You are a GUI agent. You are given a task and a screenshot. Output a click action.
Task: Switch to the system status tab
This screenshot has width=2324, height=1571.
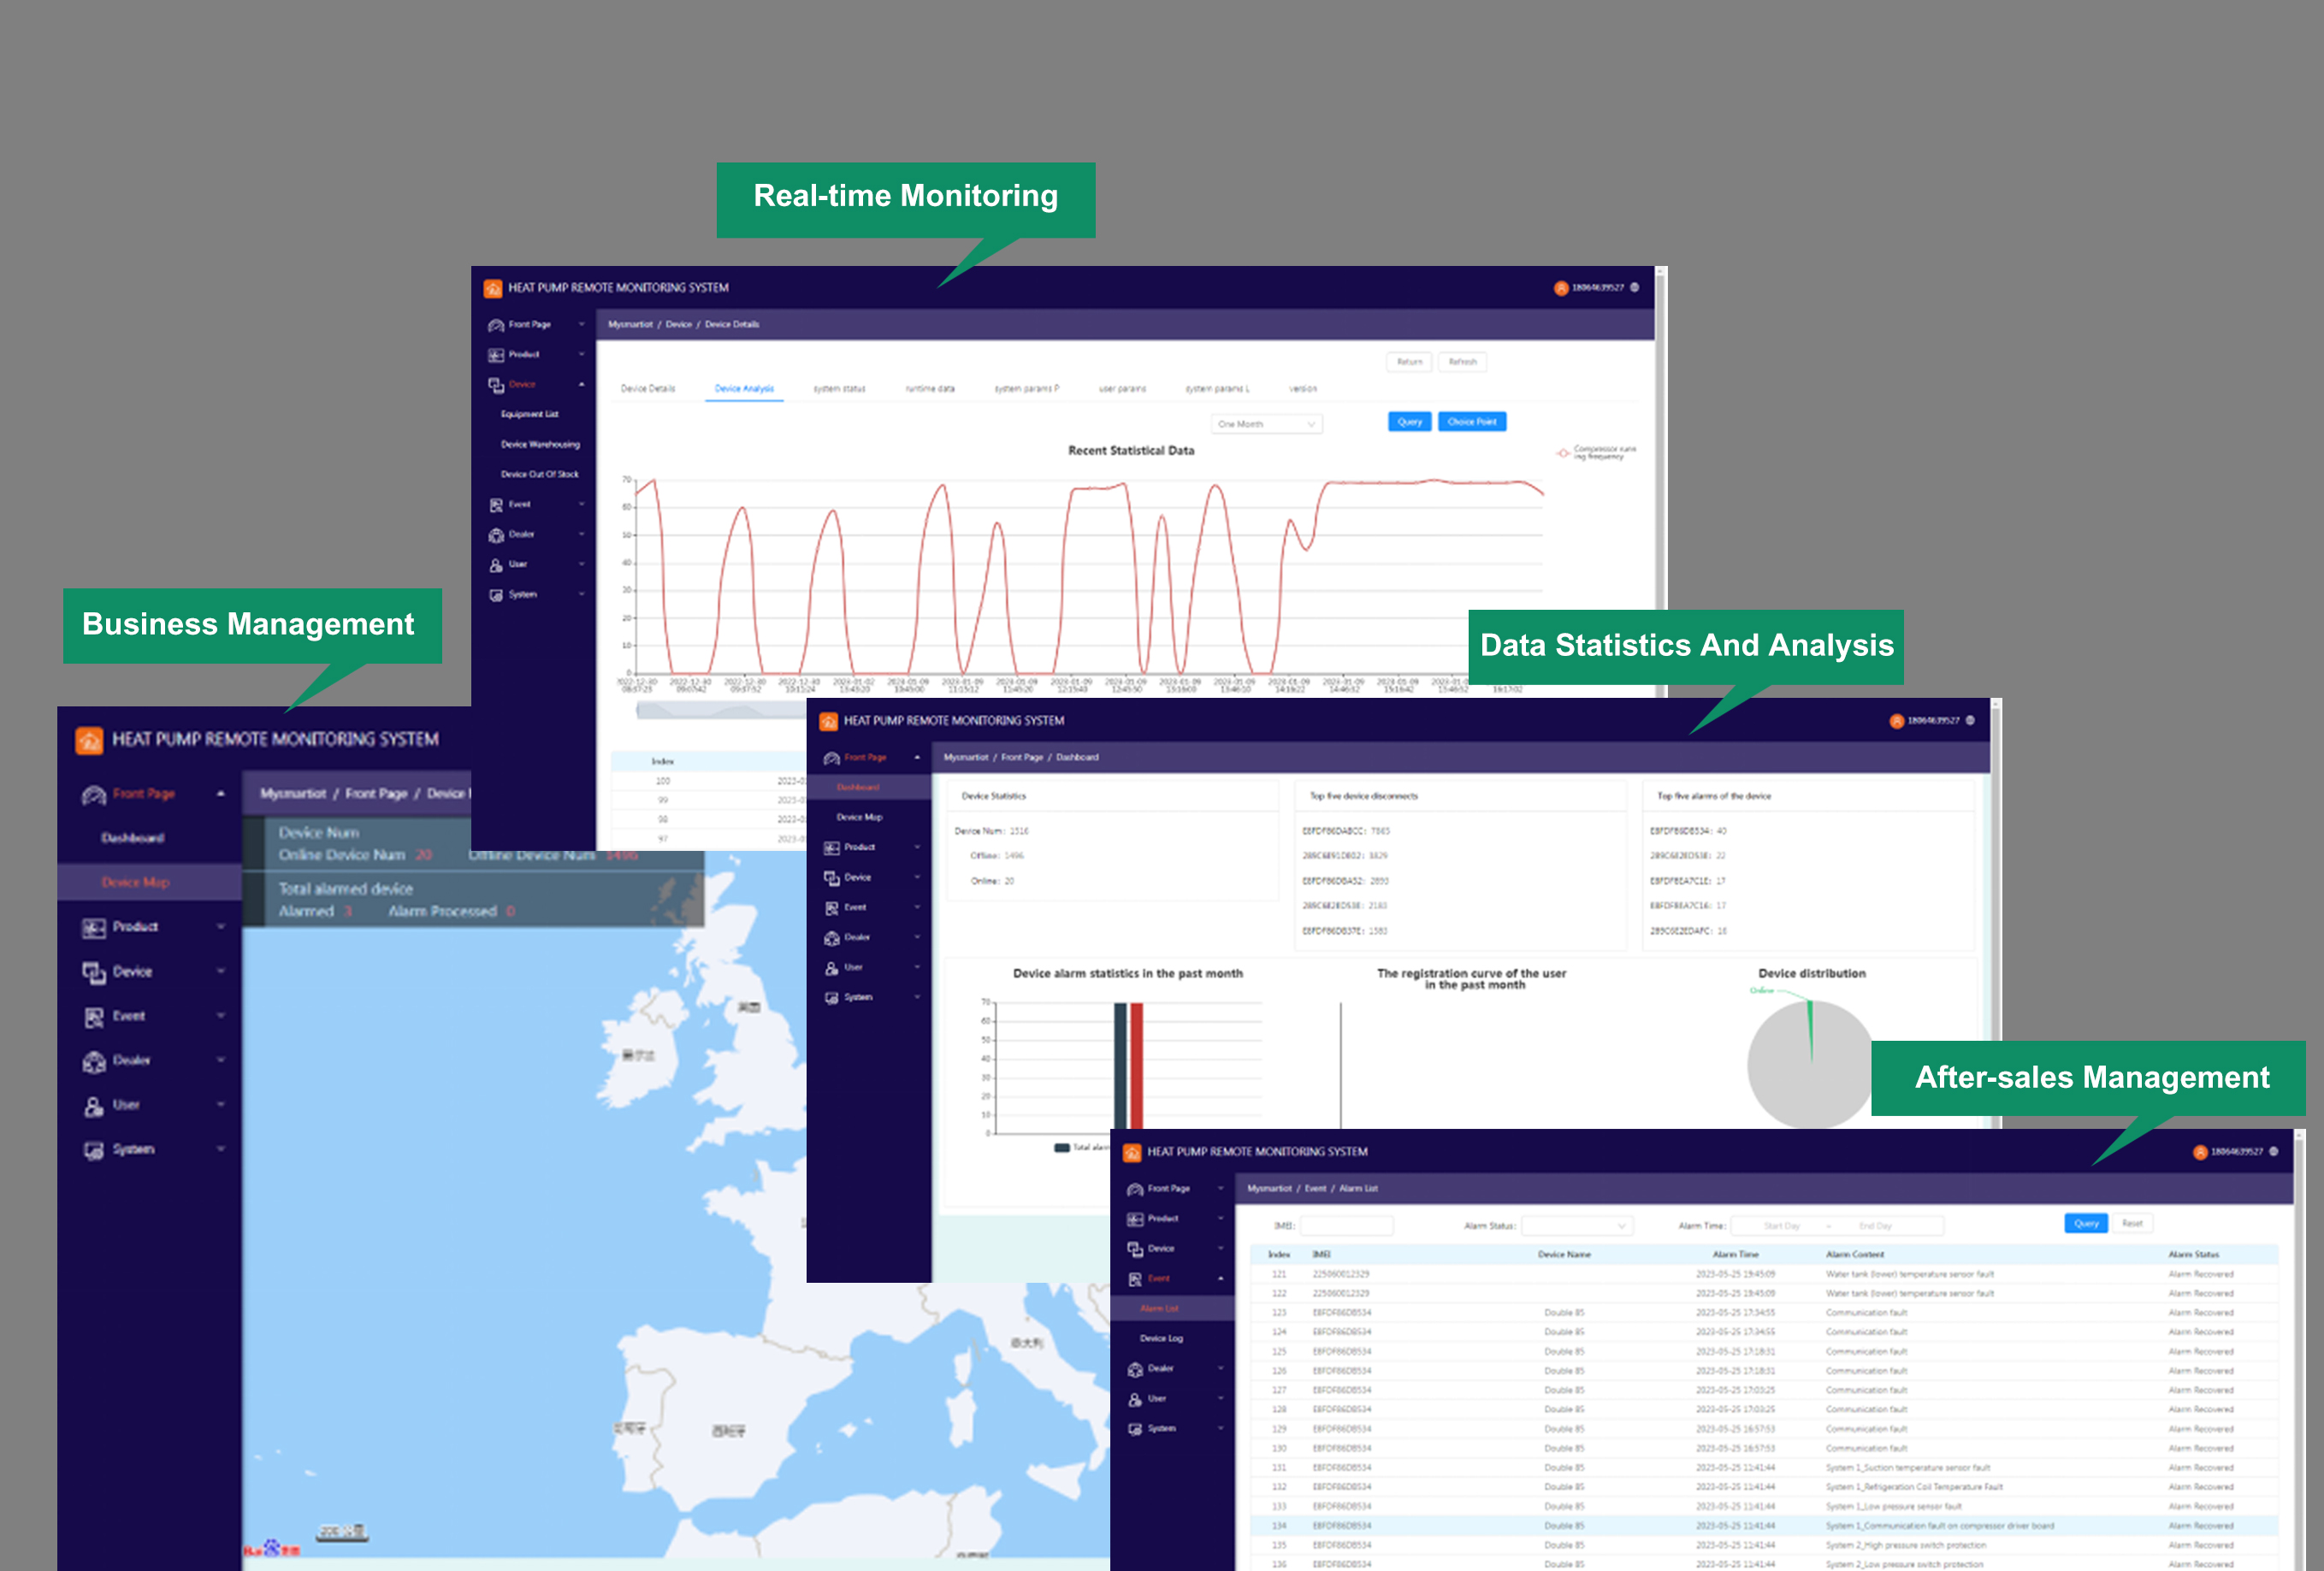click(x=839, y=389)
